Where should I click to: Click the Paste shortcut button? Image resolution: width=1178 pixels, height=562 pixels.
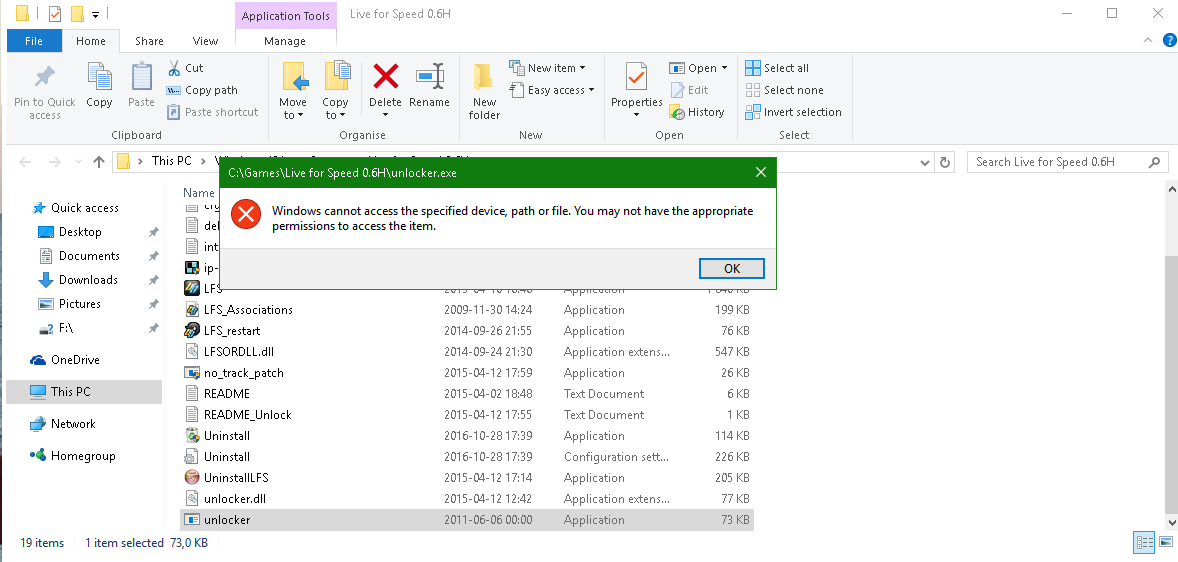pyautogui.click(x=213, y=112)
